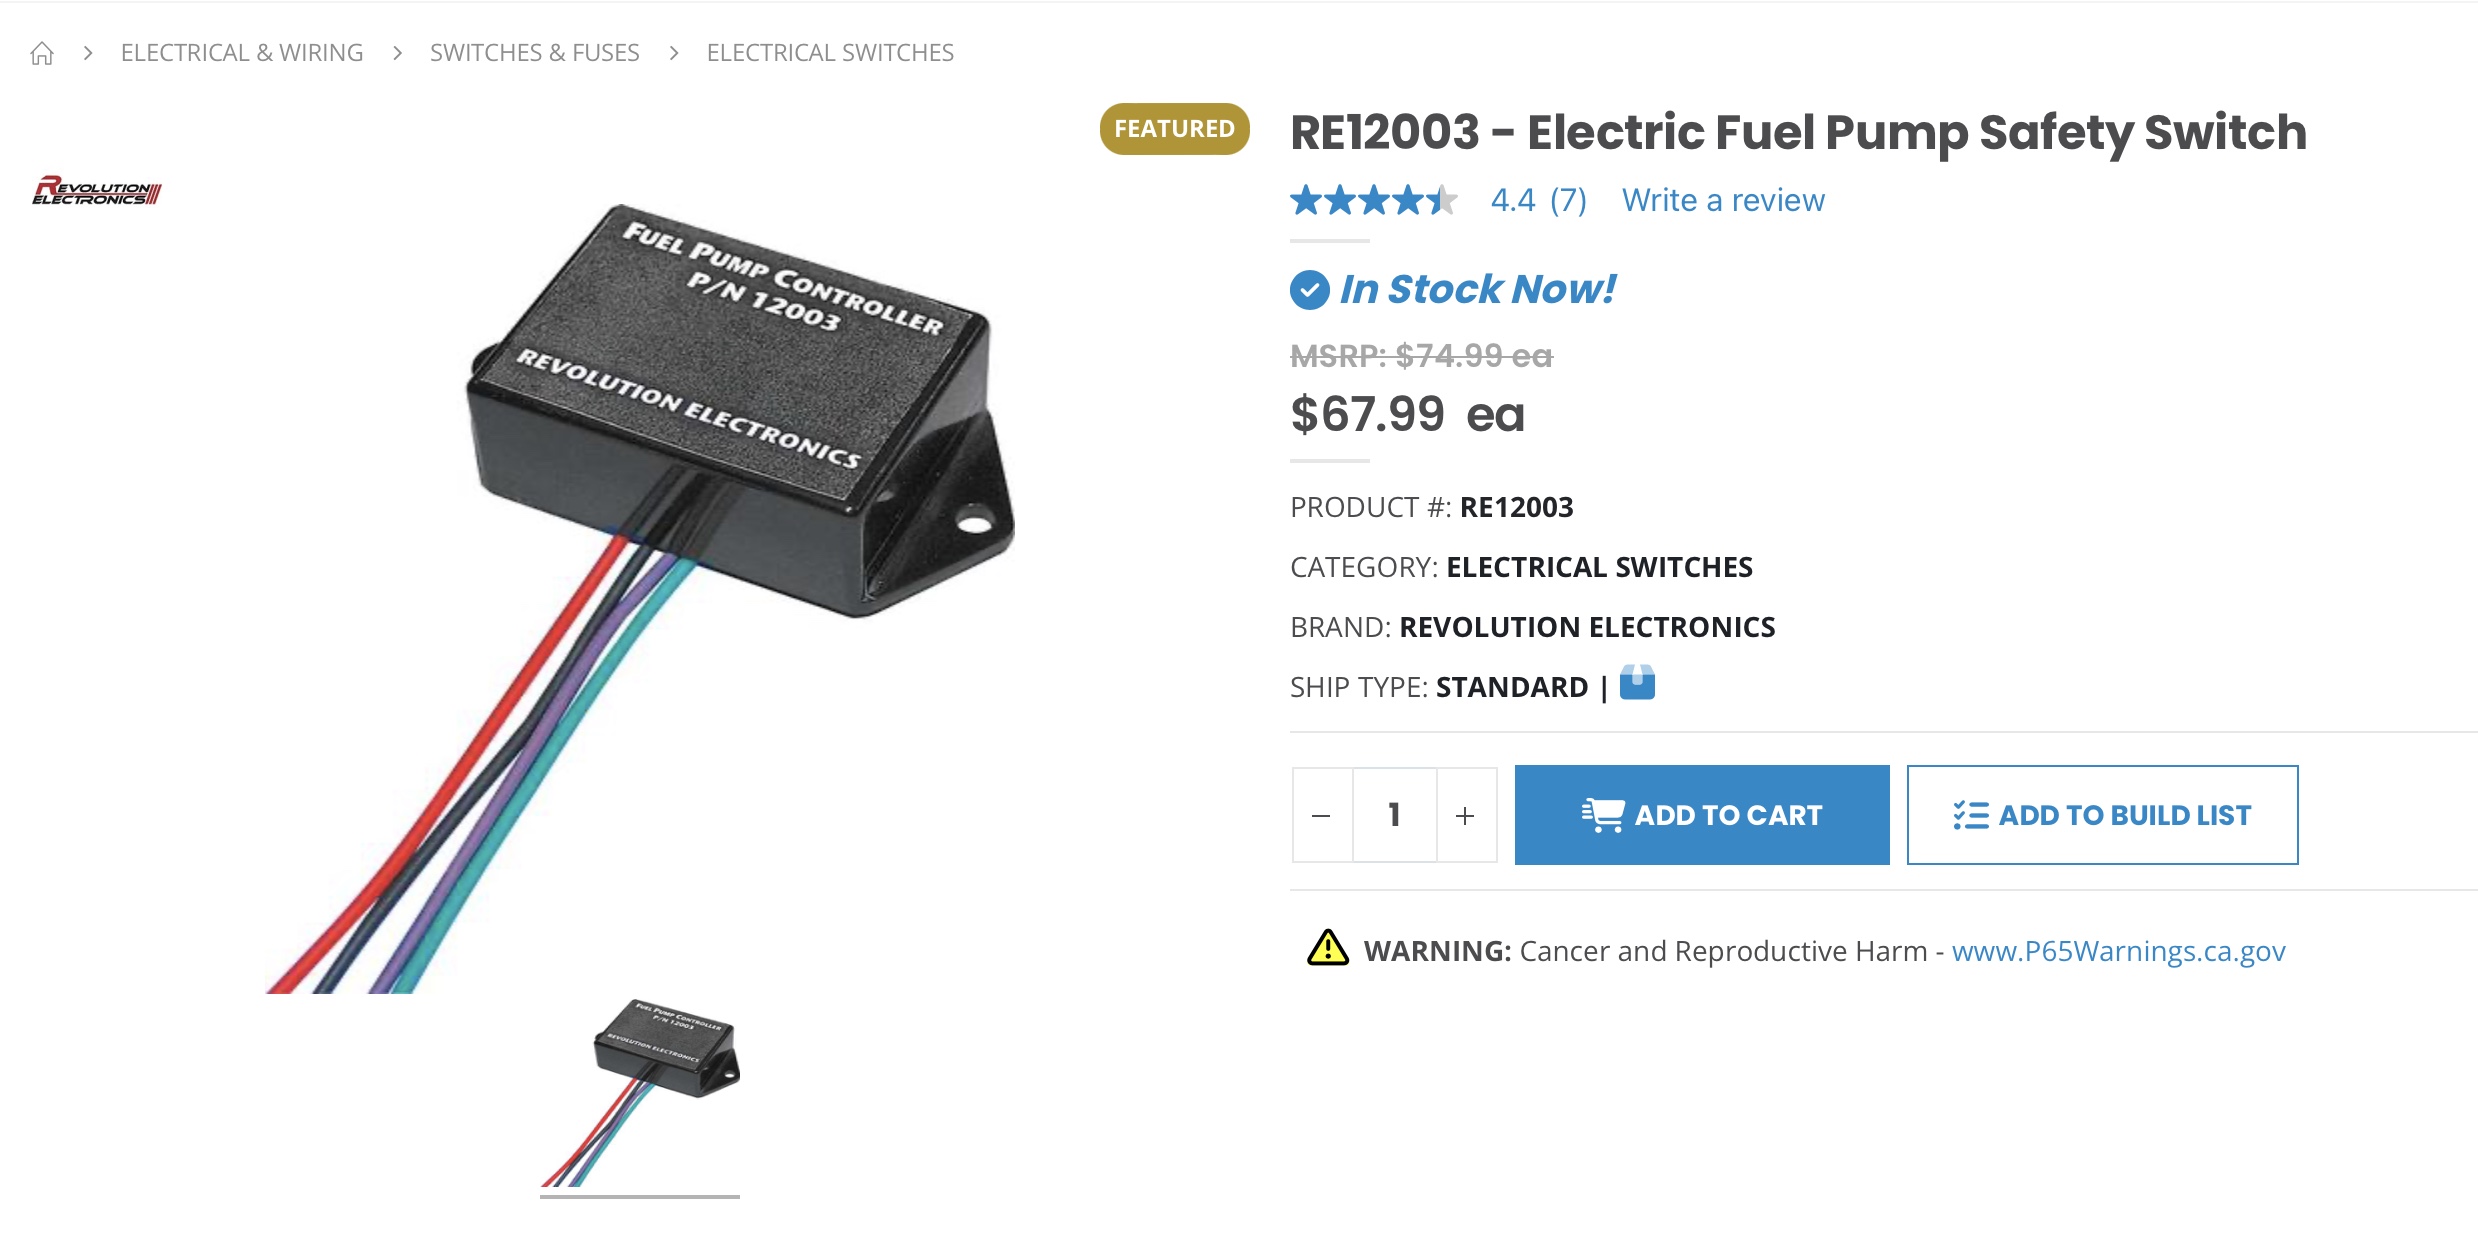Click the standard shipping package icon
This screenshot has height=1246, width=2478.
pyautogui.click(x=1637, y=684)
